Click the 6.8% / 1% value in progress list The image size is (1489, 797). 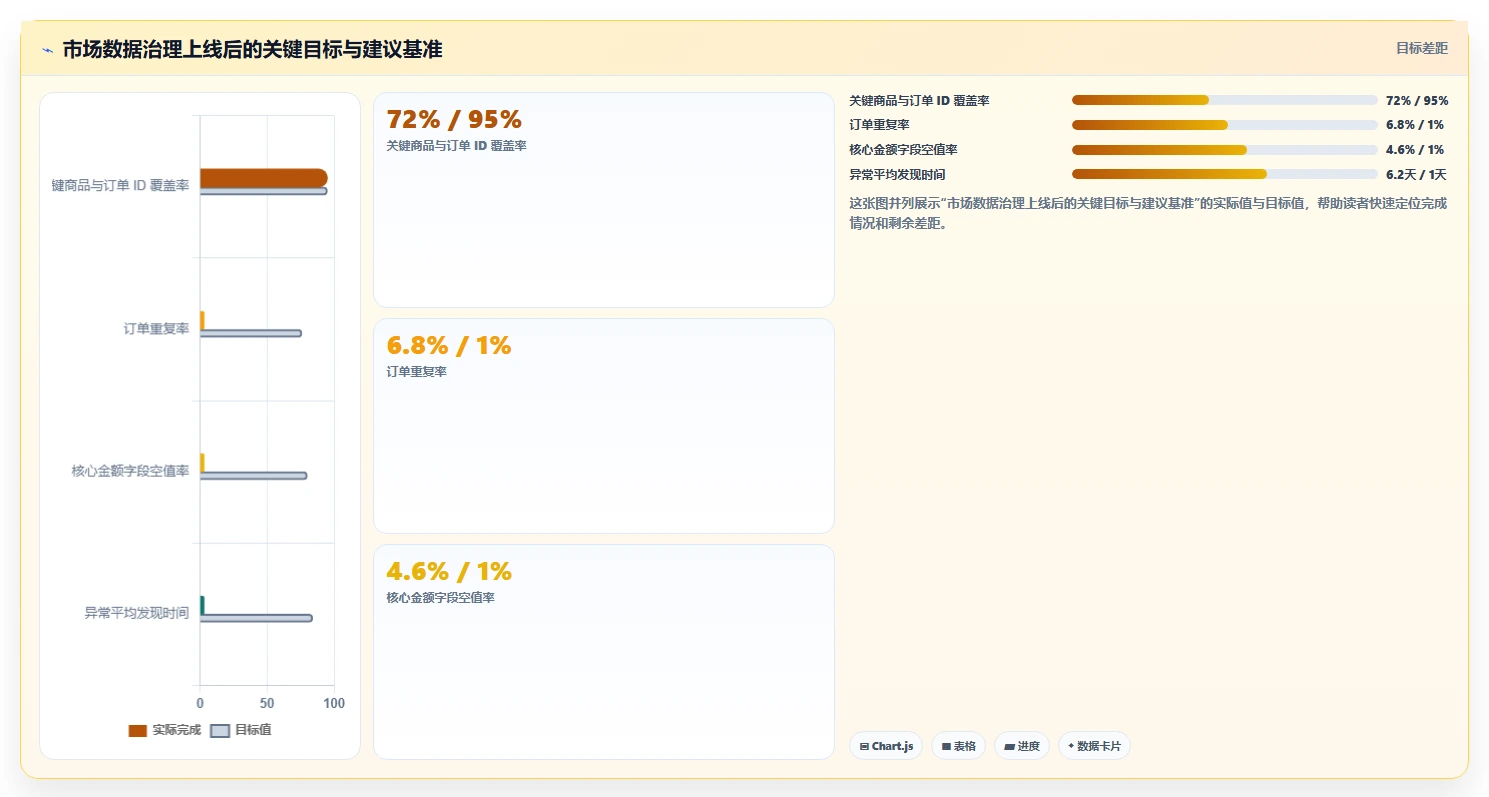click(x=1415, y=125)
